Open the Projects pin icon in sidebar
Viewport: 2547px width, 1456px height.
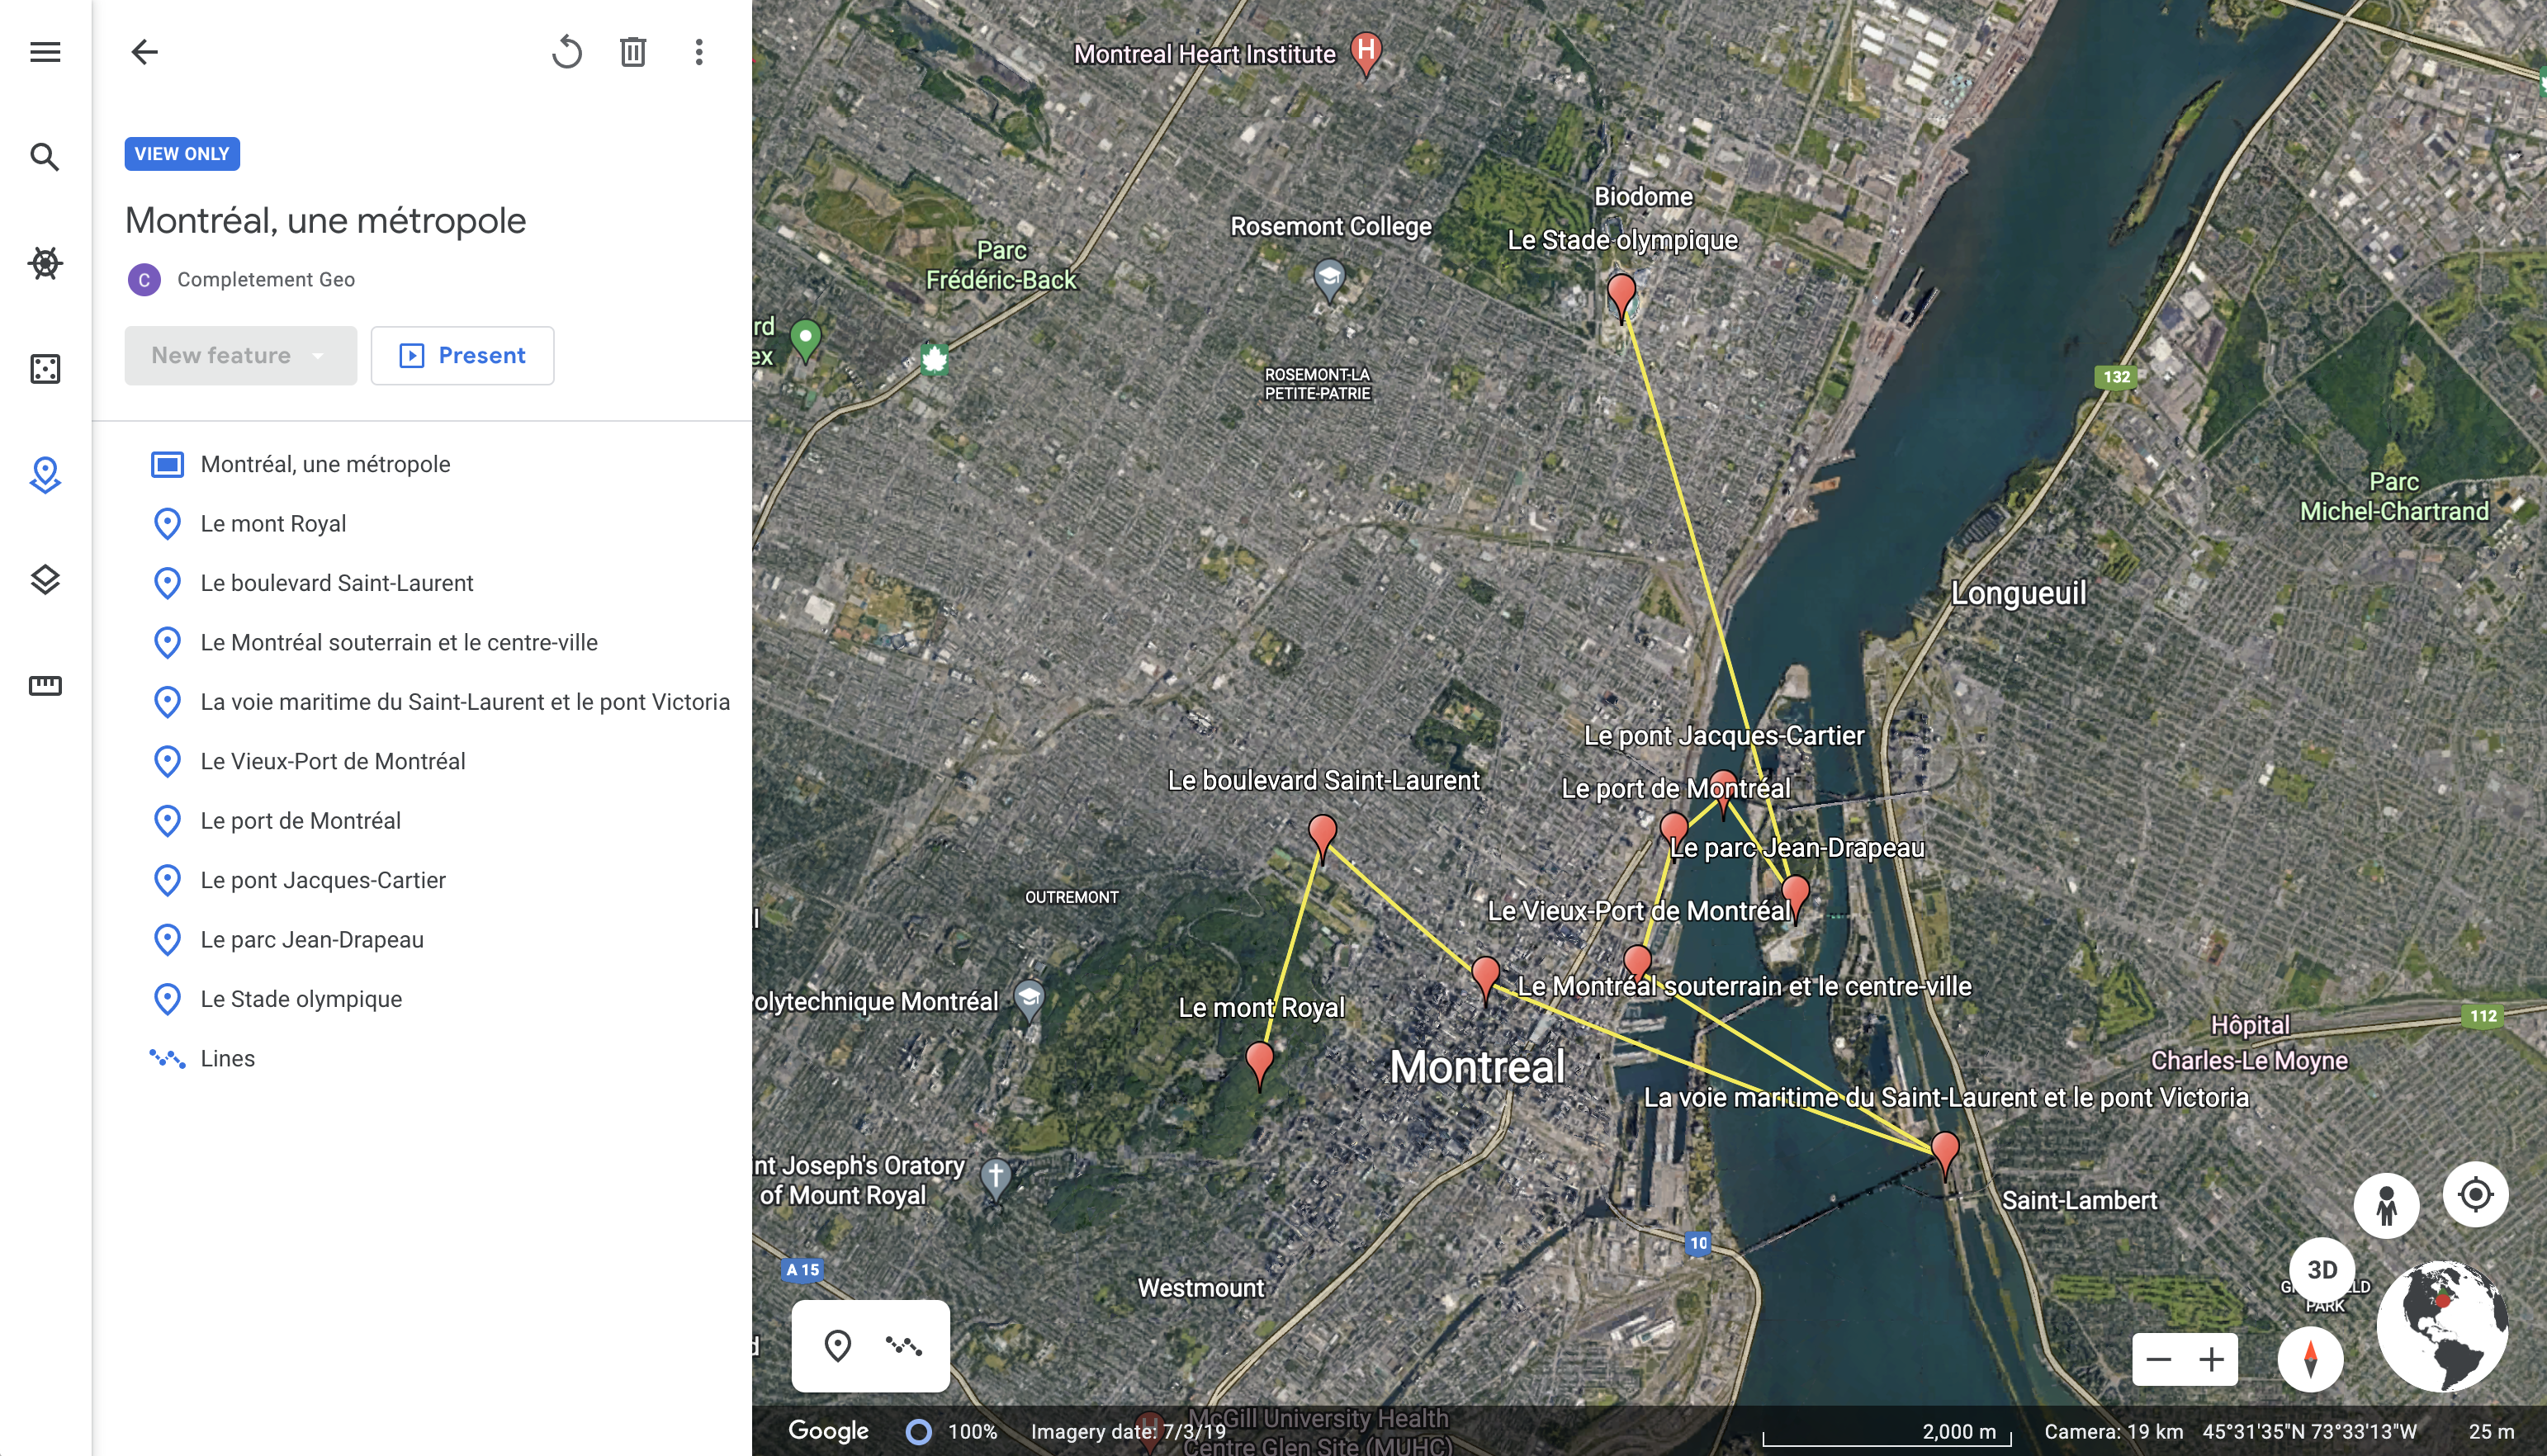point(45,475)
